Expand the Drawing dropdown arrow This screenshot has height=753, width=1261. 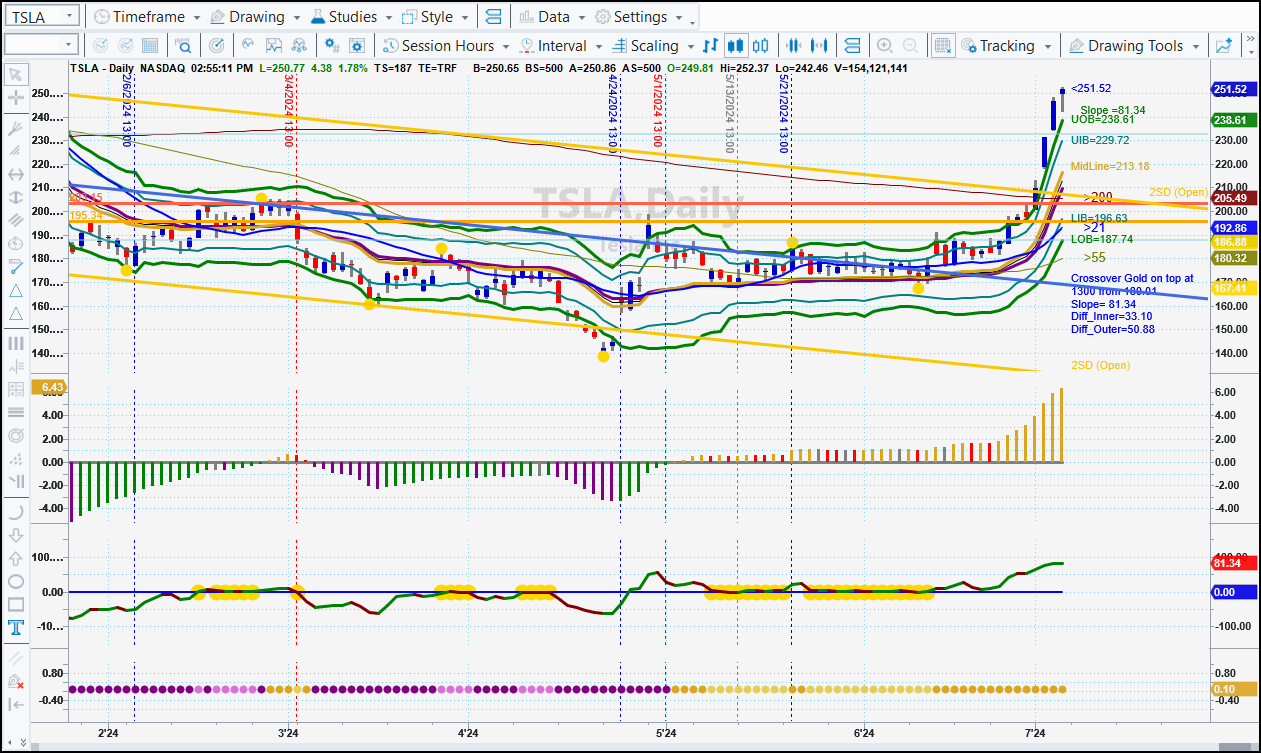(297, 18)
